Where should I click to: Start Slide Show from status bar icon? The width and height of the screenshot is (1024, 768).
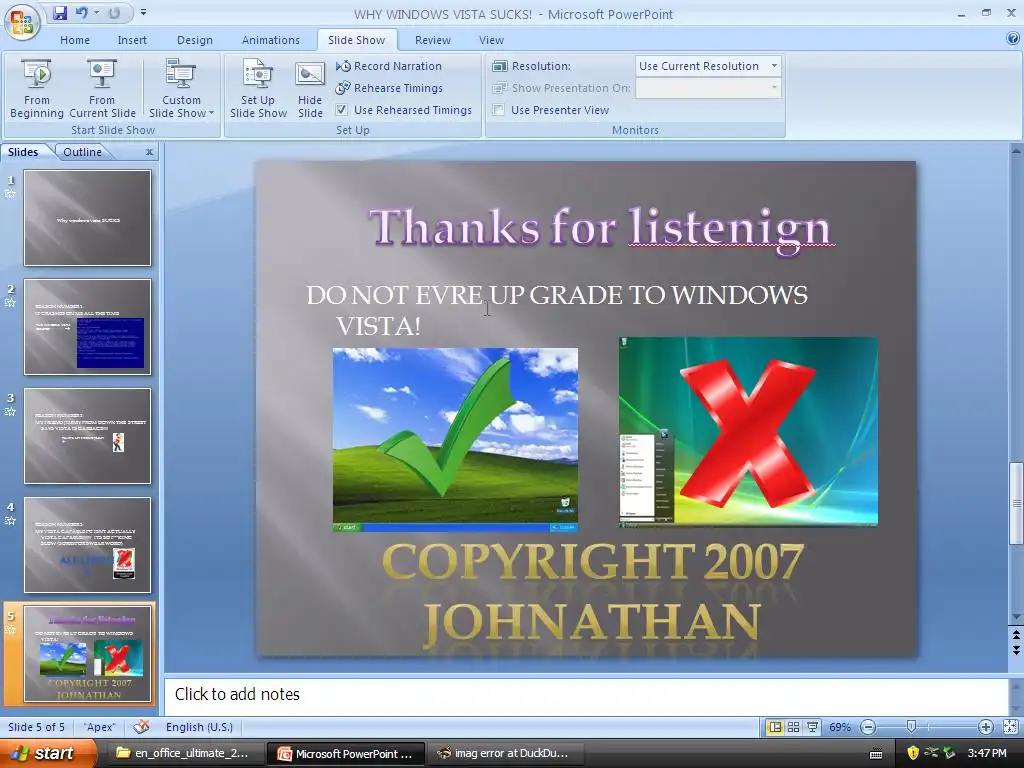pos(812,727)
